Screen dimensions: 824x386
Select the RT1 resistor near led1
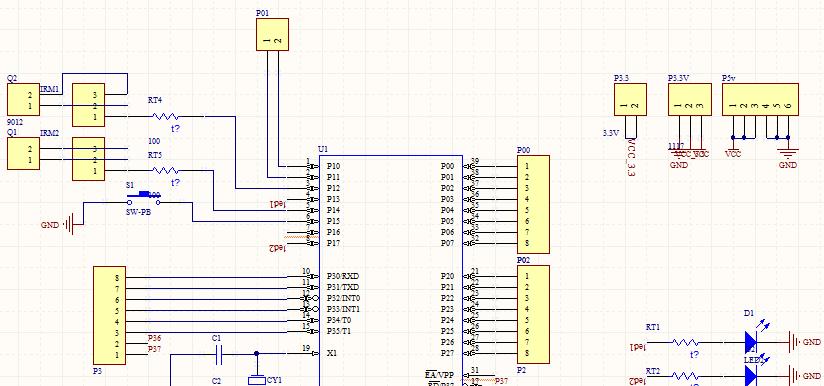point(685,342)
